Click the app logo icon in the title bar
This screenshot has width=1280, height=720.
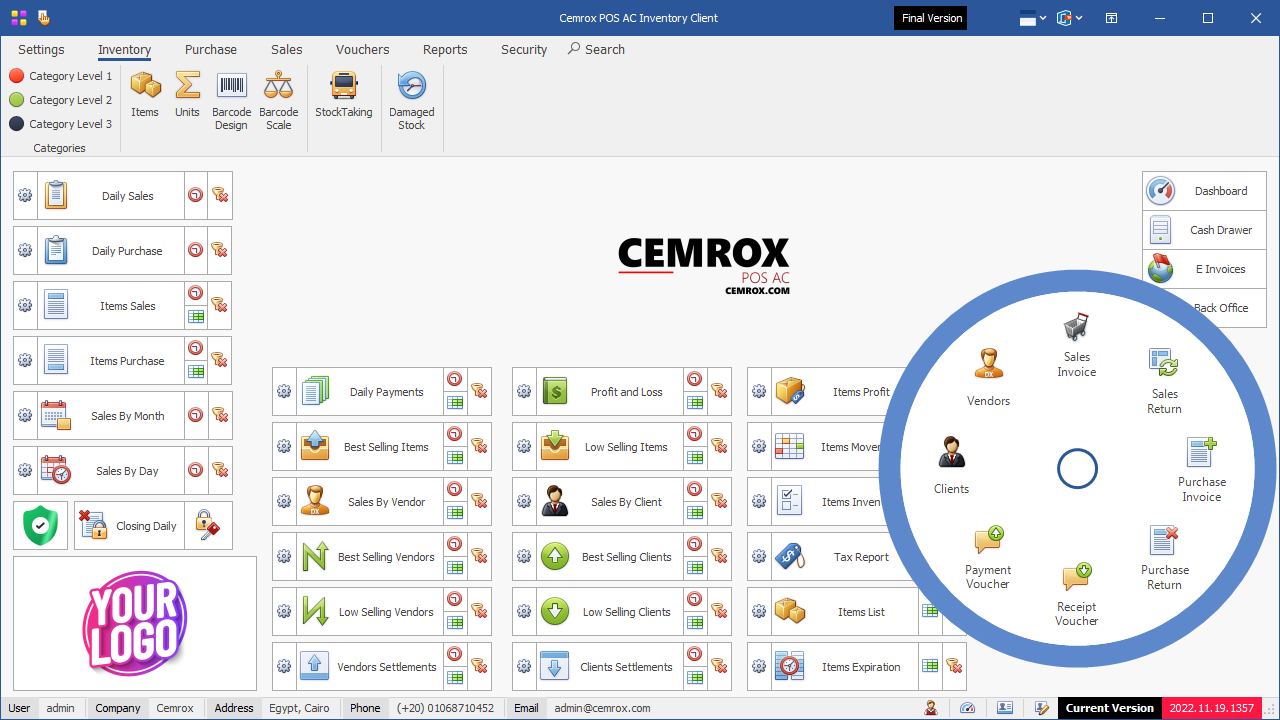point(18,18)
